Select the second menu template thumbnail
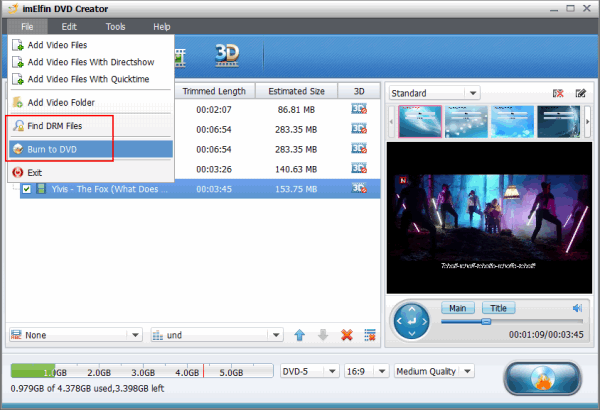 (466, 122)
